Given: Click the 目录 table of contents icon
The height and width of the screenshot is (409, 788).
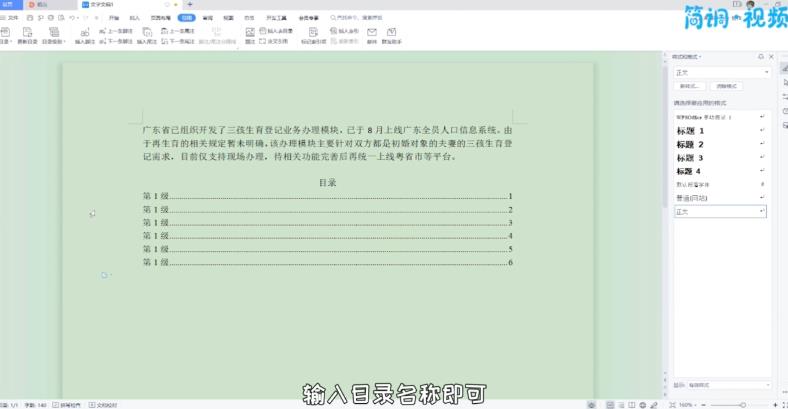Looking at the screenshot, I should 5,32.
